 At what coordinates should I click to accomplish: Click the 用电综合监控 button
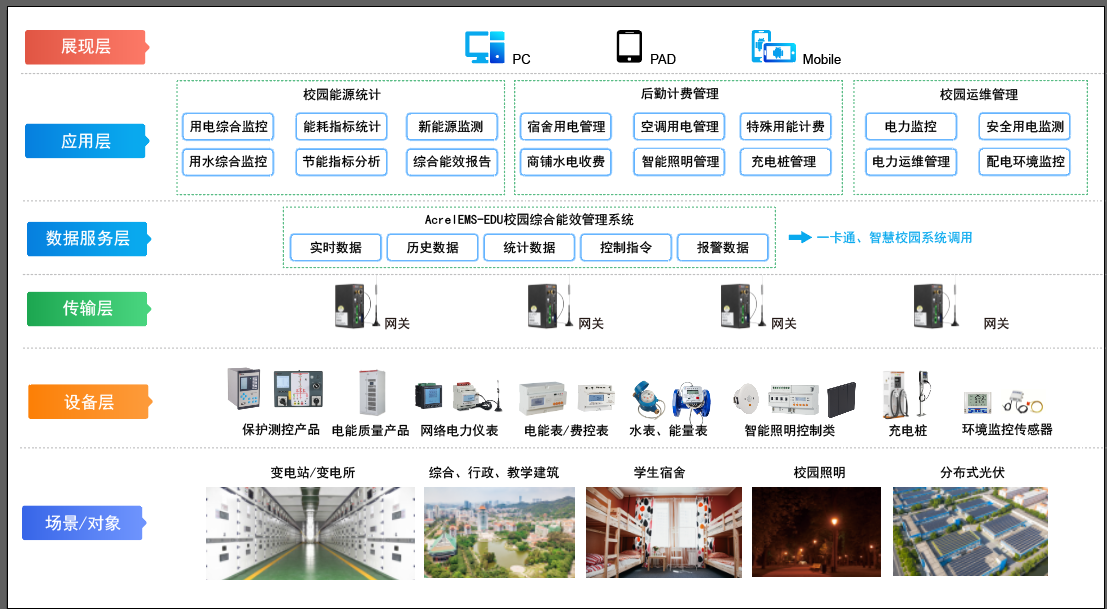(229, 127)
